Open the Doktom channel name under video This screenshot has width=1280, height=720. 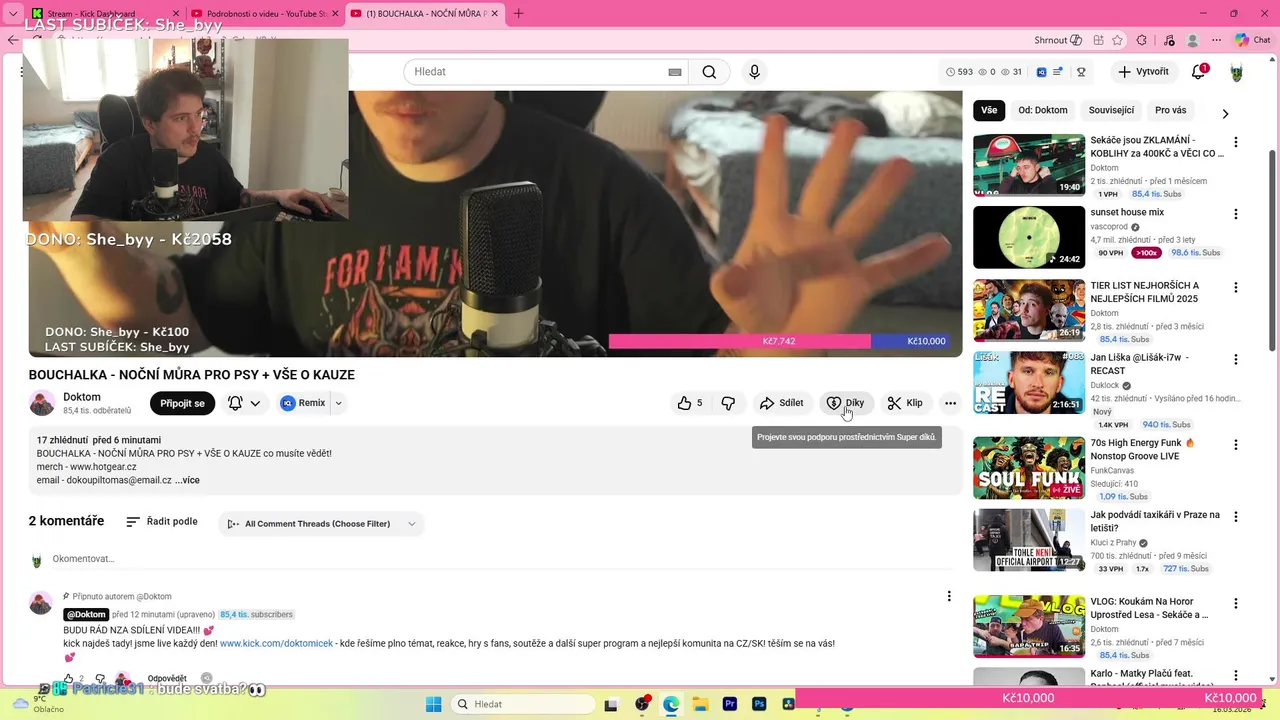(x=82, y=397)
